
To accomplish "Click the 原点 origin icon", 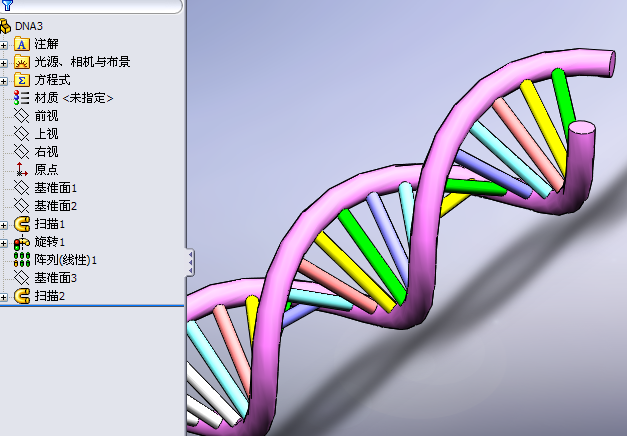I will pos(22,170).
